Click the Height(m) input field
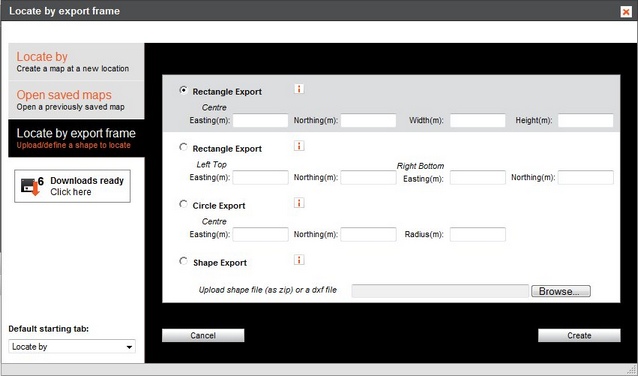This screenshot has width=638, height=376. pyautogui.click(x=586, y=120)
